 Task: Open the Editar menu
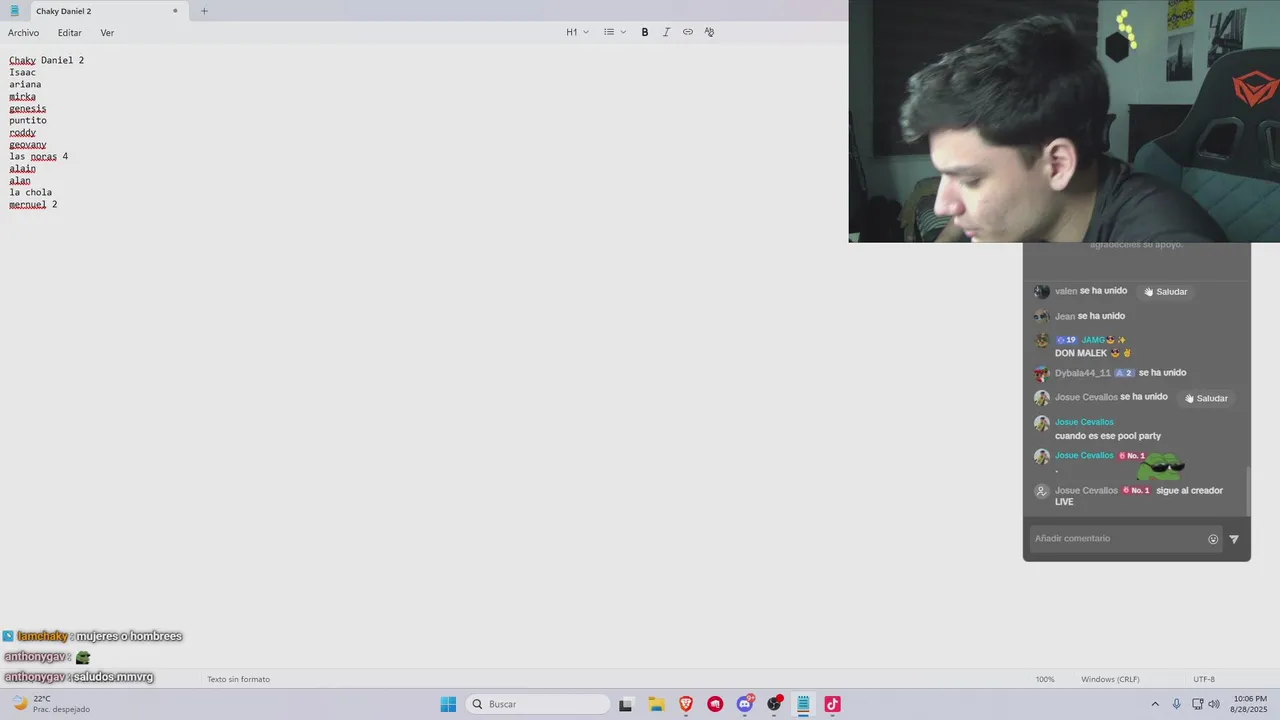(69, 33)
